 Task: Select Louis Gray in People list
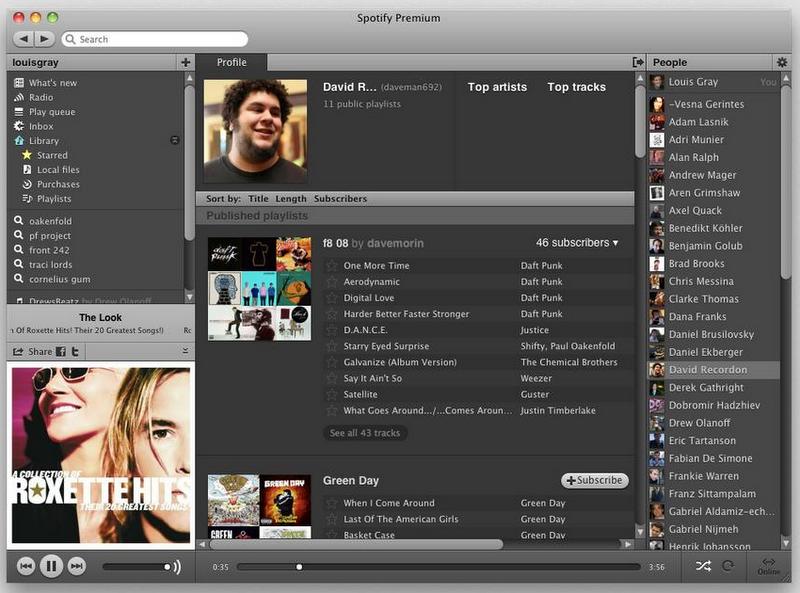point(714,82)
